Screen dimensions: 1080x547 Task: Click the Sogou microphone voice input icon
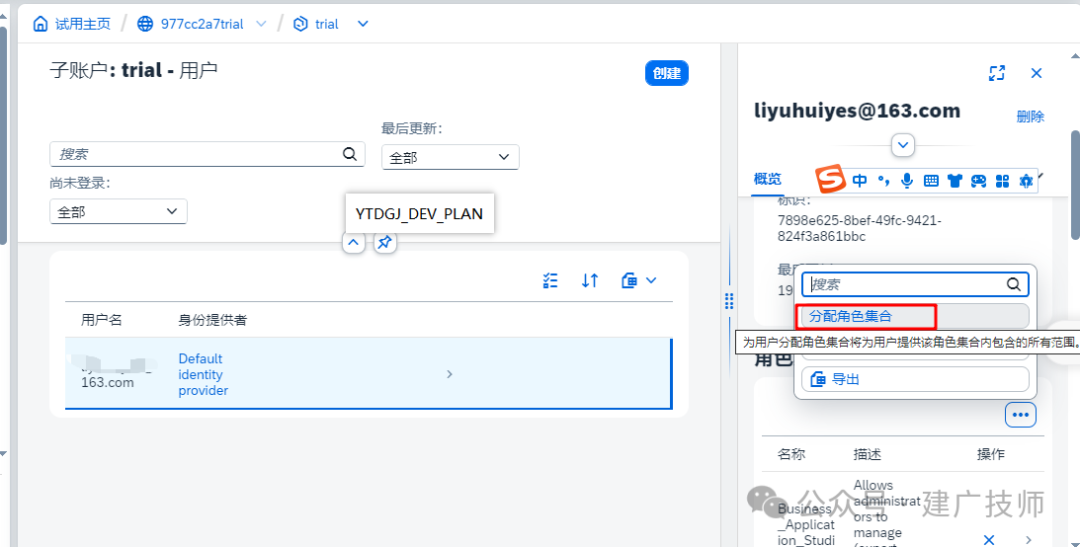[907, 180]
